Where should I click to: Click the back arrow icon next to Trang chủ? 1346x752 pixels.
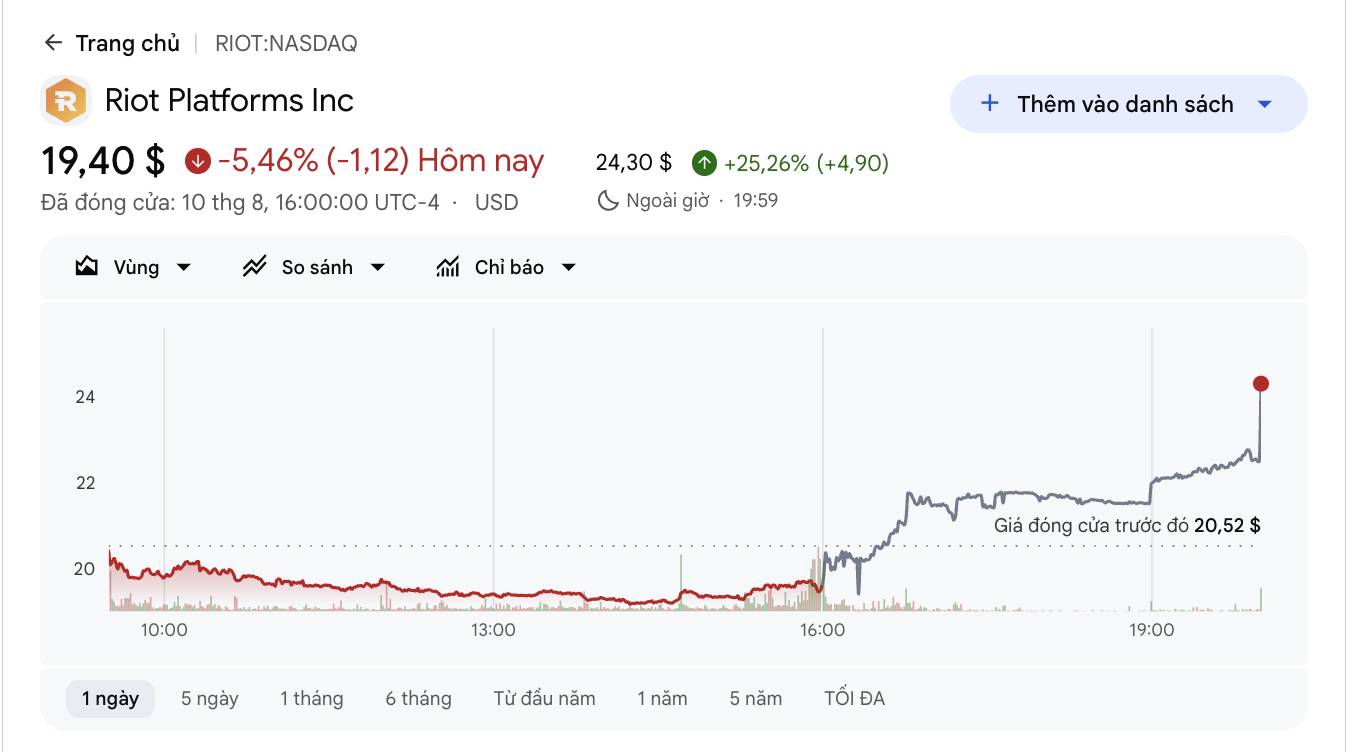click(x=53, y=43)
